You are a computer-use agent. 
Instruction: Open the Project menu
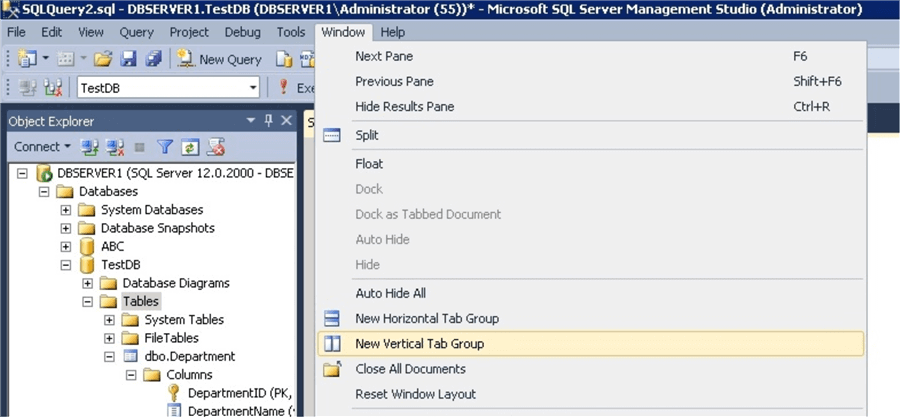[189, 32]
